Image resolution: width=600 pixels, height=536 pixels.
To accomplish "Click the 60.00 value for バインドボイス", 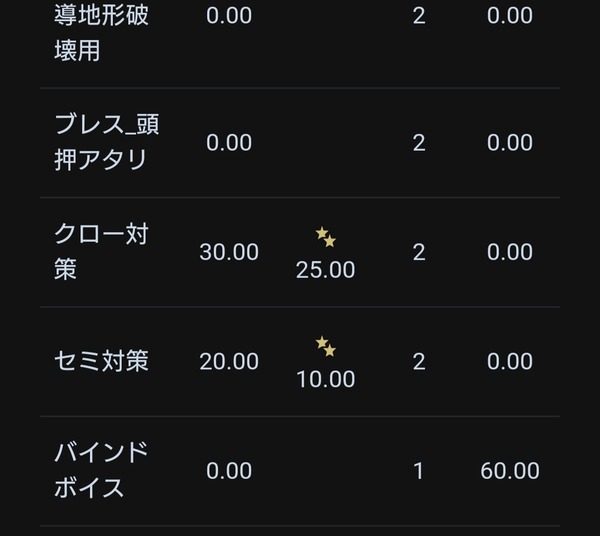I will click(510, 471).
